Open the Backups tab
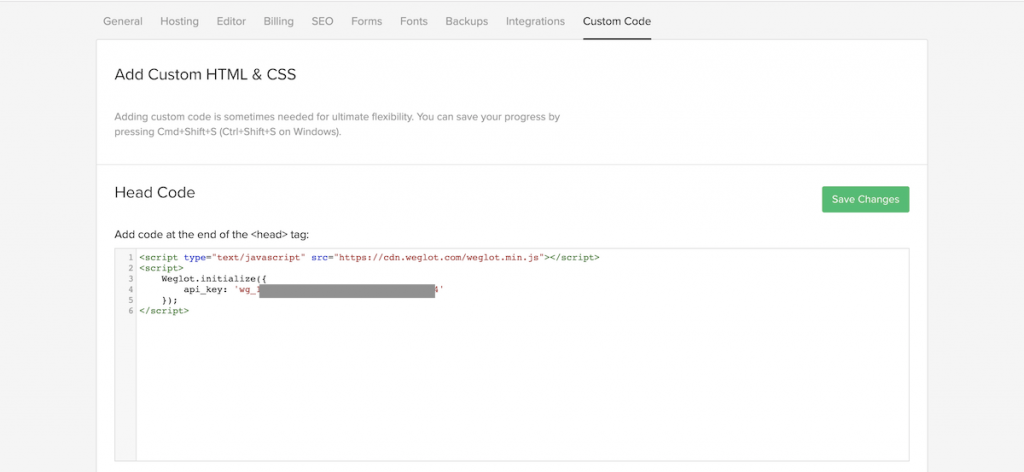This screenshot has width=1024, height=472. pos(467,21)
